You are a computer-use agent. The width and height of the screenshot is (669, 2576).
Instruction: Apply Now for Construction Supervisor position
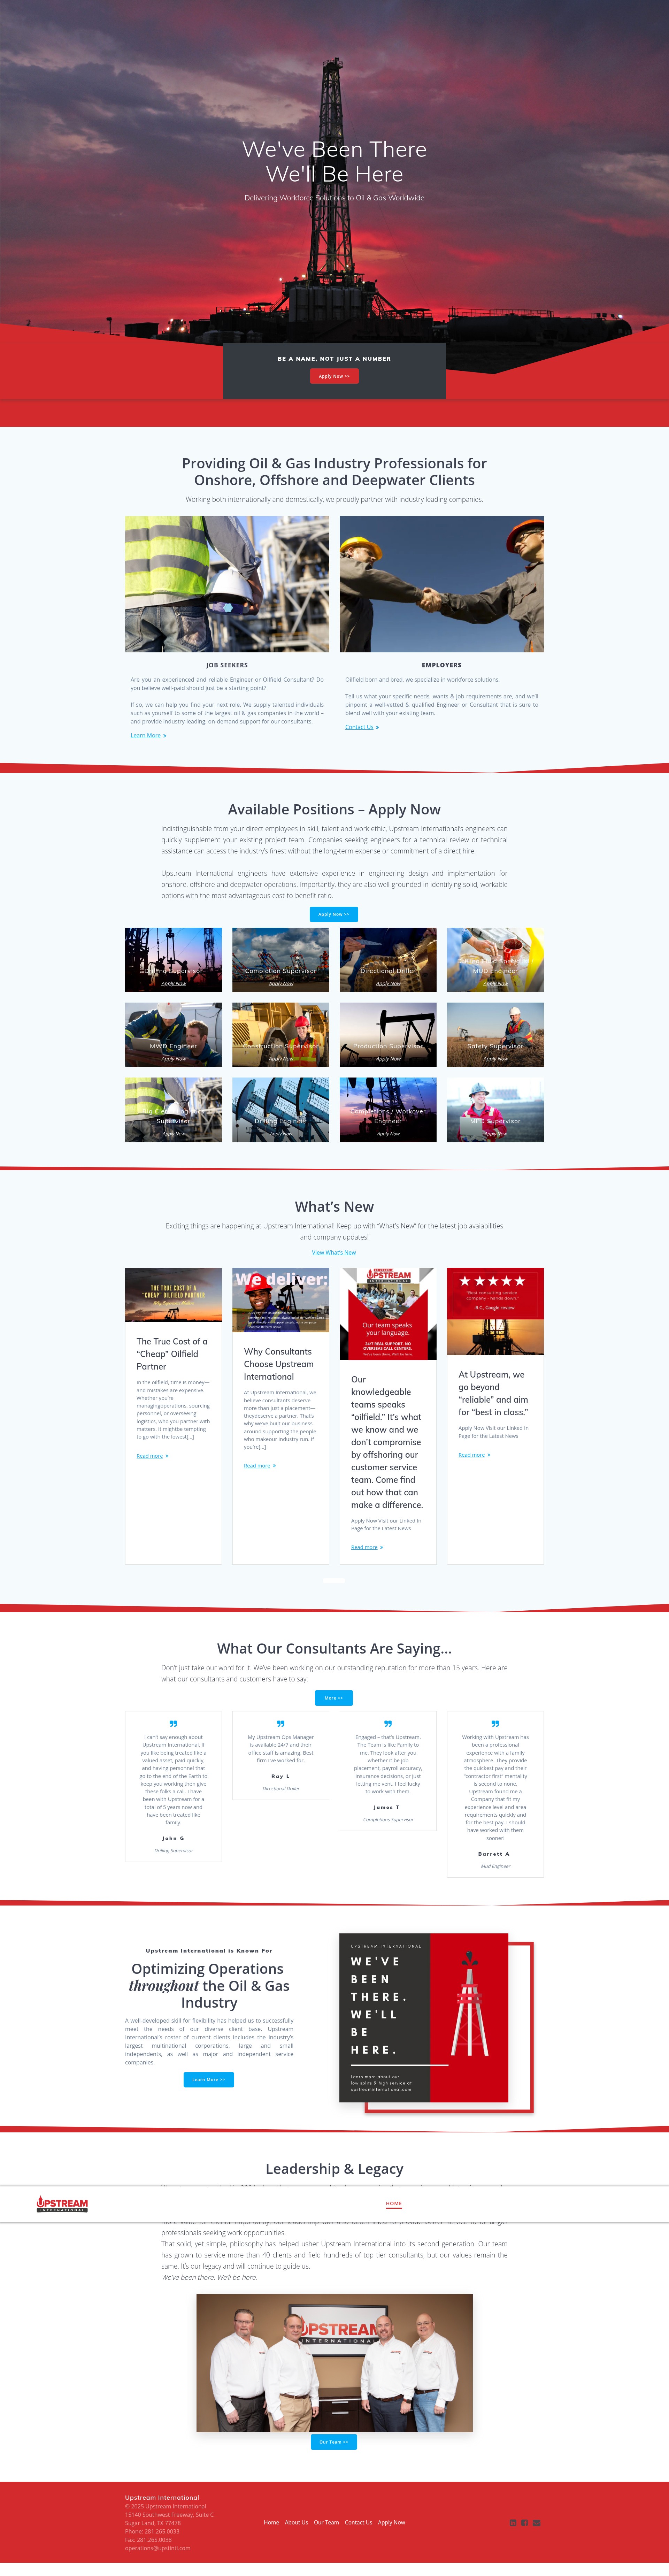281,1058
